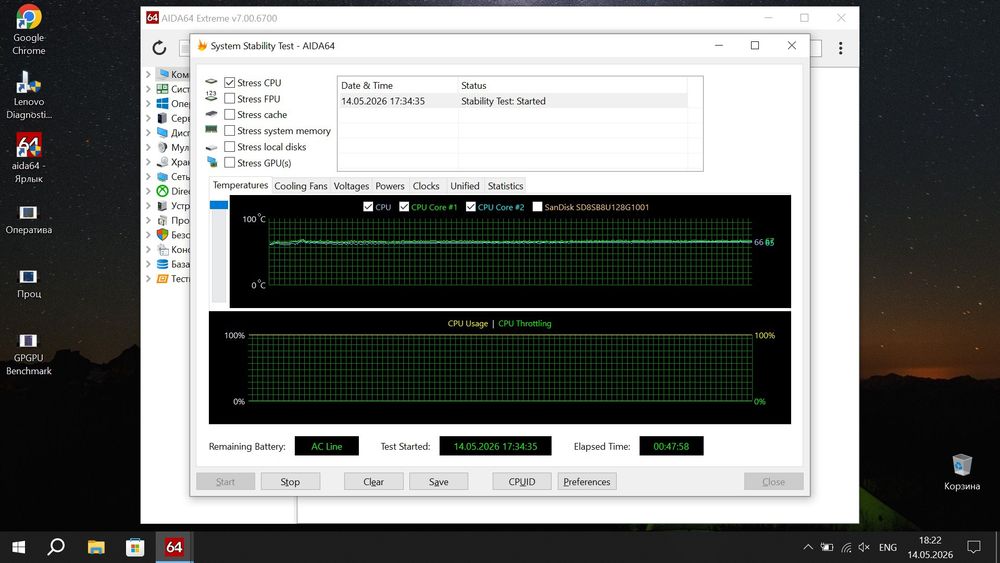Uncheck CPU graph legend checkbox

pos(368,207)
